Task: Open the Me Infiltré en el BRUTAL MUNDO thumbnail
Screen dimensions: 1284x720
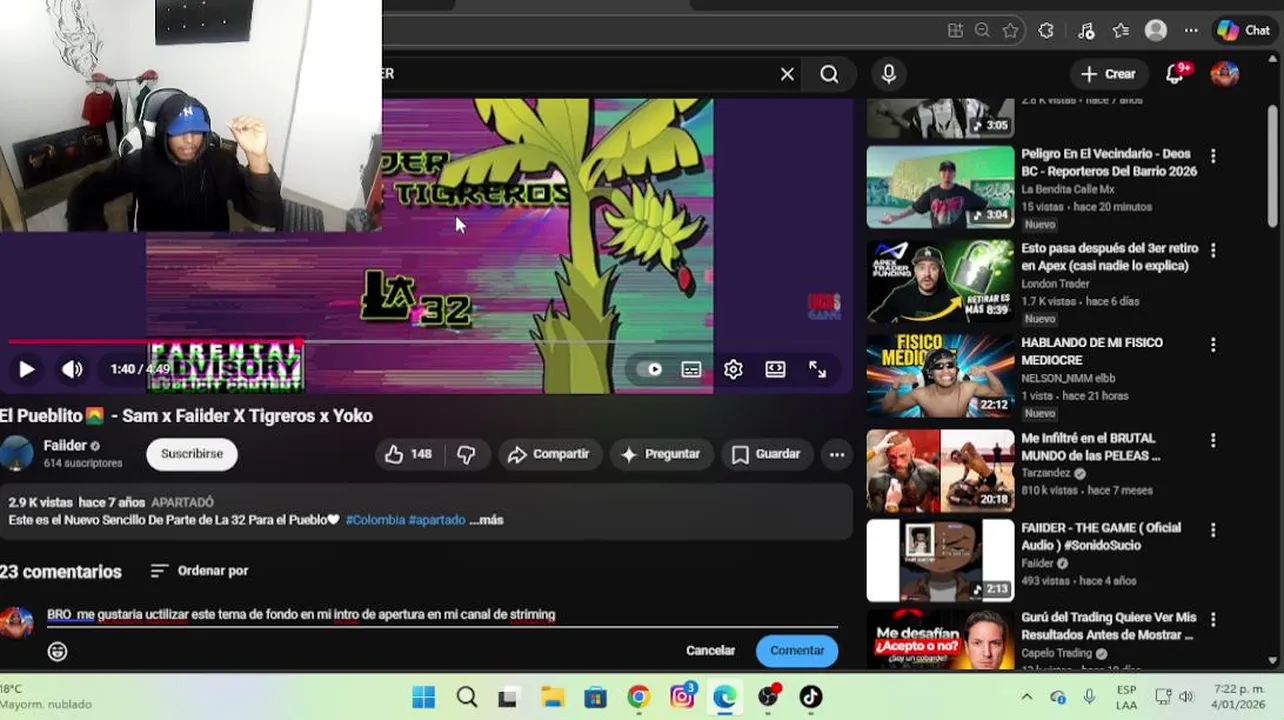Action: 940,471
